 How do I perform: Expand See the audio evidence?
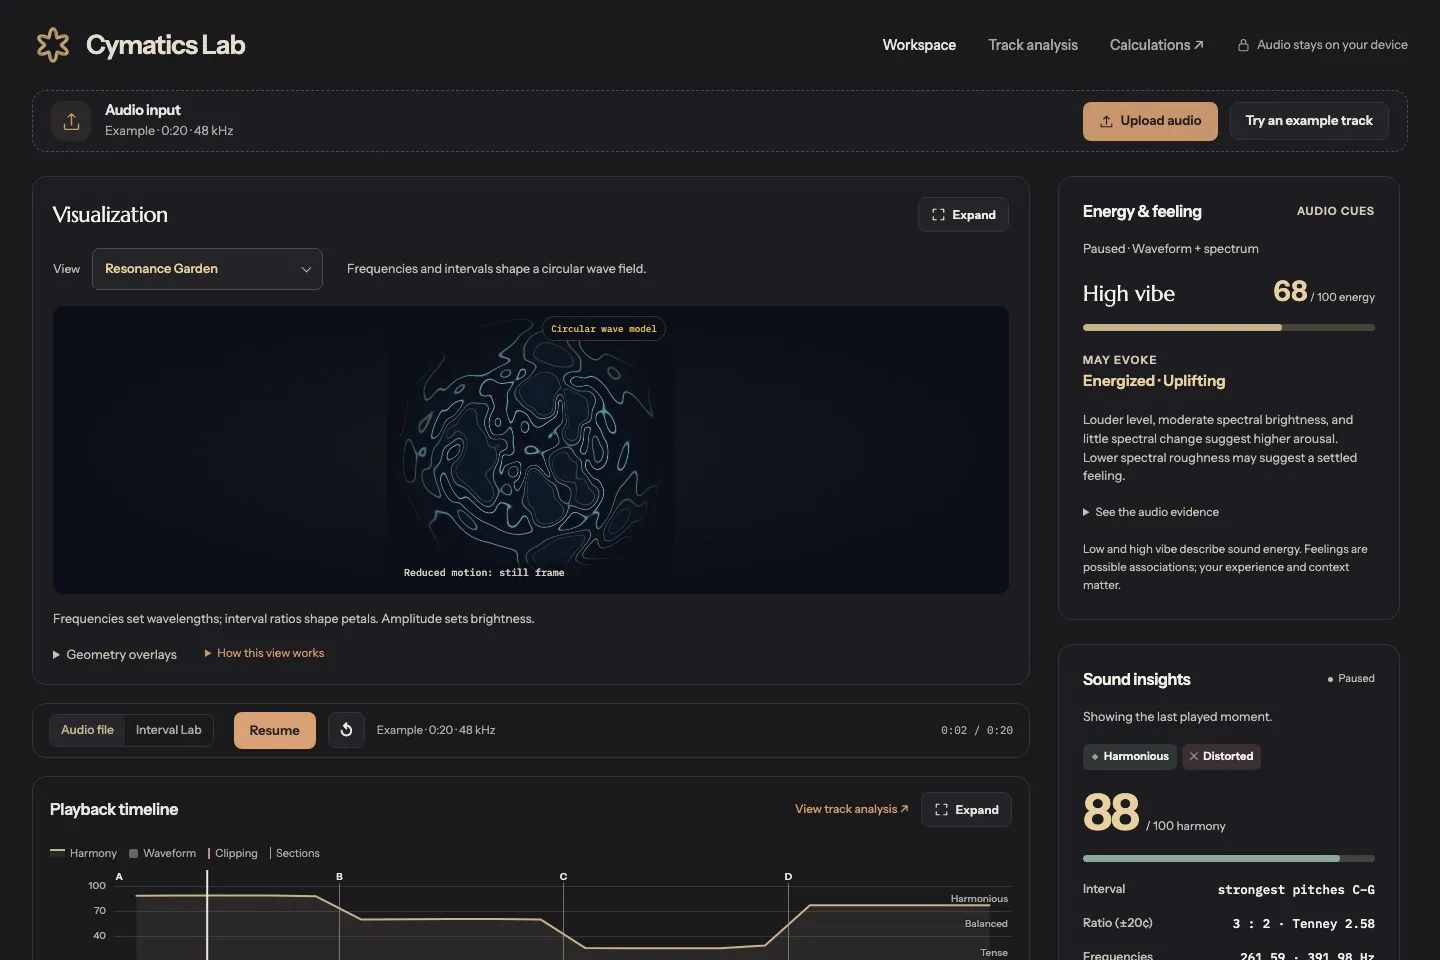(x=1151, y=512)
